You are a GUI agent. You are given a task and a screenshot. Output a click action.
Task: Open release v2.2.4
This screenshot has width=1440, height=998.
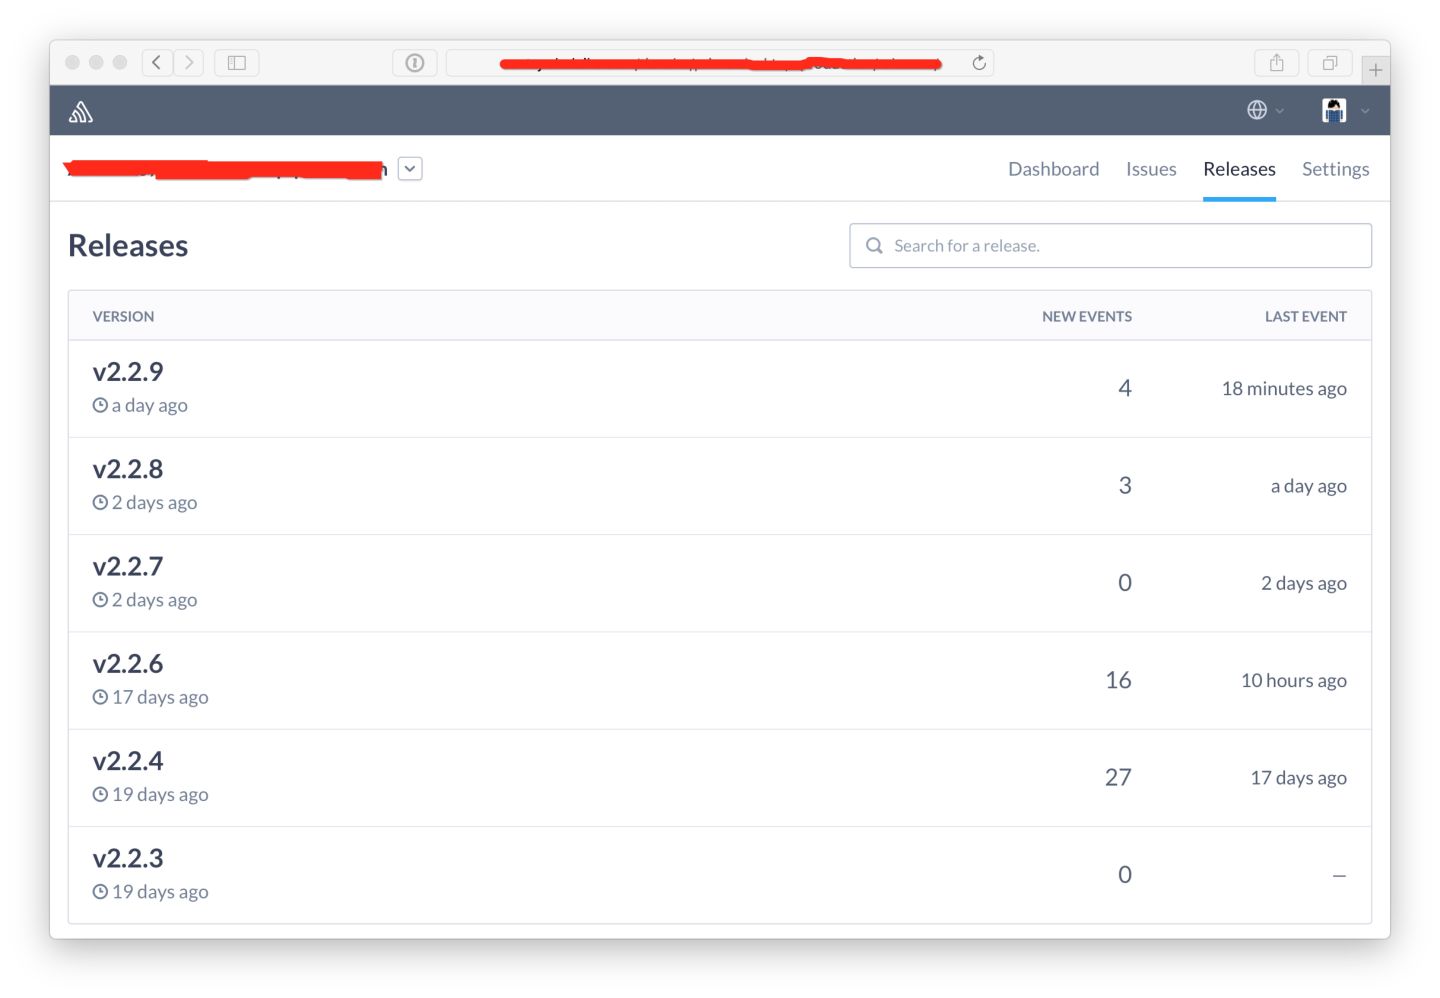click(128, 761)
